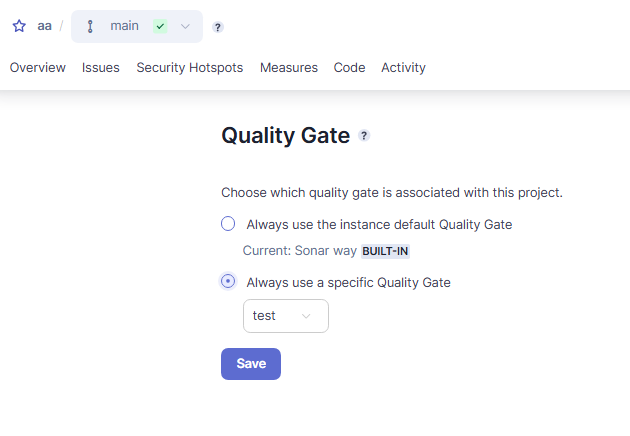This screenshot has height=436, width=630.
Task: Open help icon next to branch selector
Action: point(217,27)
